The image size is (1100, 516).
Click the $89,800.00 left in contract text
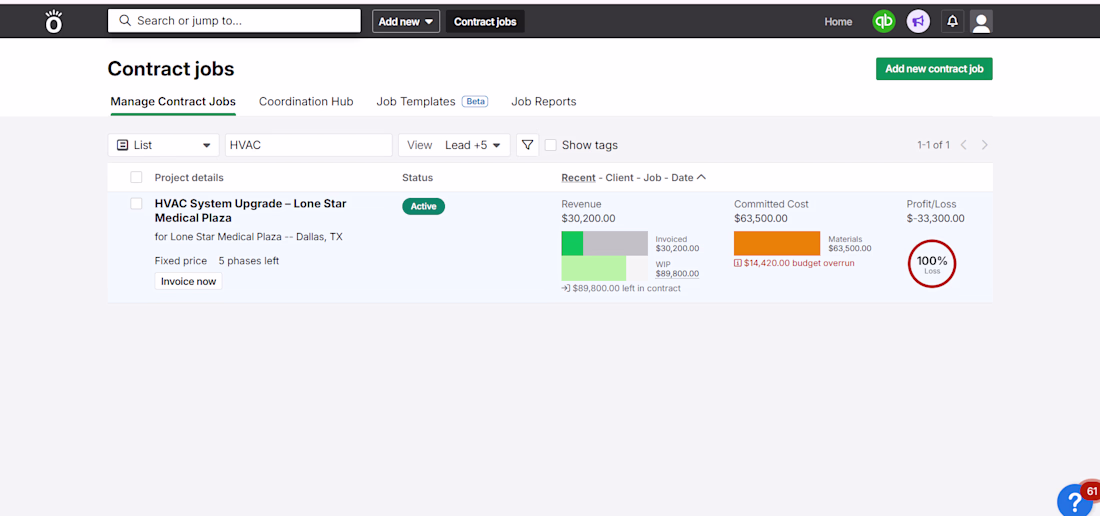[626, 288]
